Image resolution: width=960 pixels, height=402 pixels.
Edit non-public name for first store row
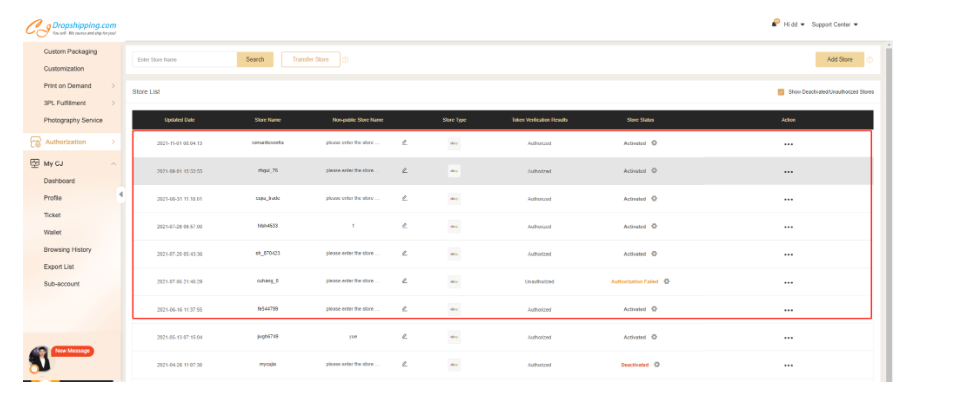pos(404,143)
